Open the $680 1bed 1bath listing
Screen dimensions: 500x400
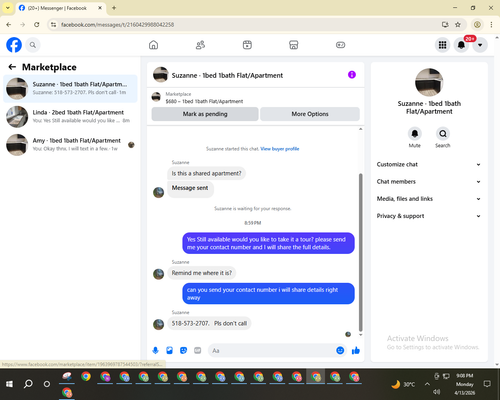[x=204, y=101]
